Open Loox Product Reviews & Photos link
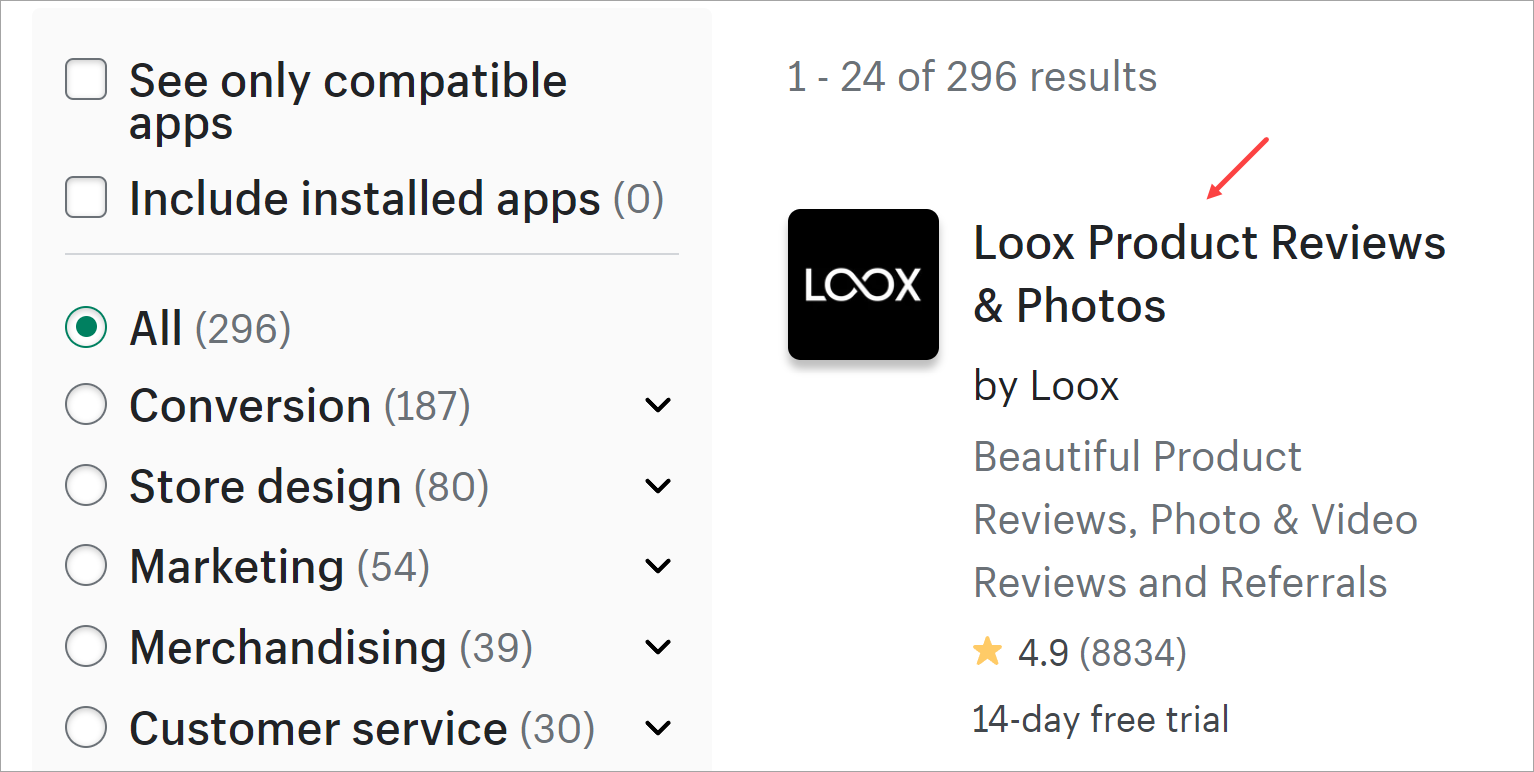The height and width of the screenshot is (772, 1534). [1210, 273]
